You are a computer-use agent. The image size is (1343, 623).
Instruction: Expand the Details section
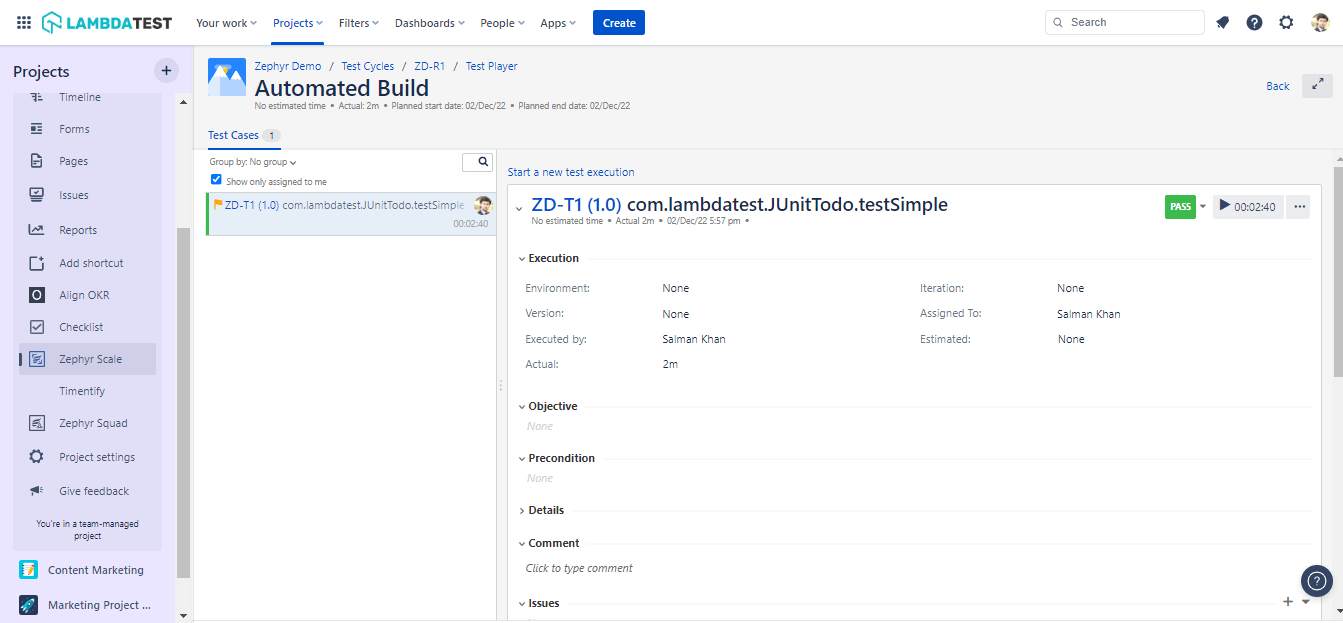point(521,510)
